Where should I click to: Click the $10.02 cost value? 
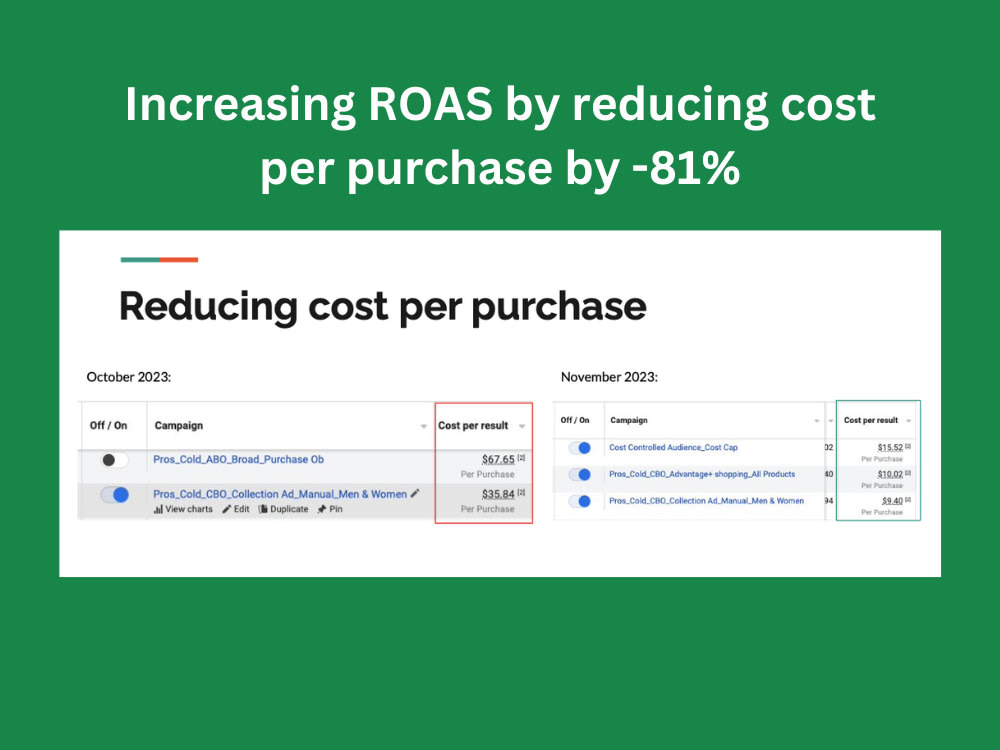coord(890,474)
